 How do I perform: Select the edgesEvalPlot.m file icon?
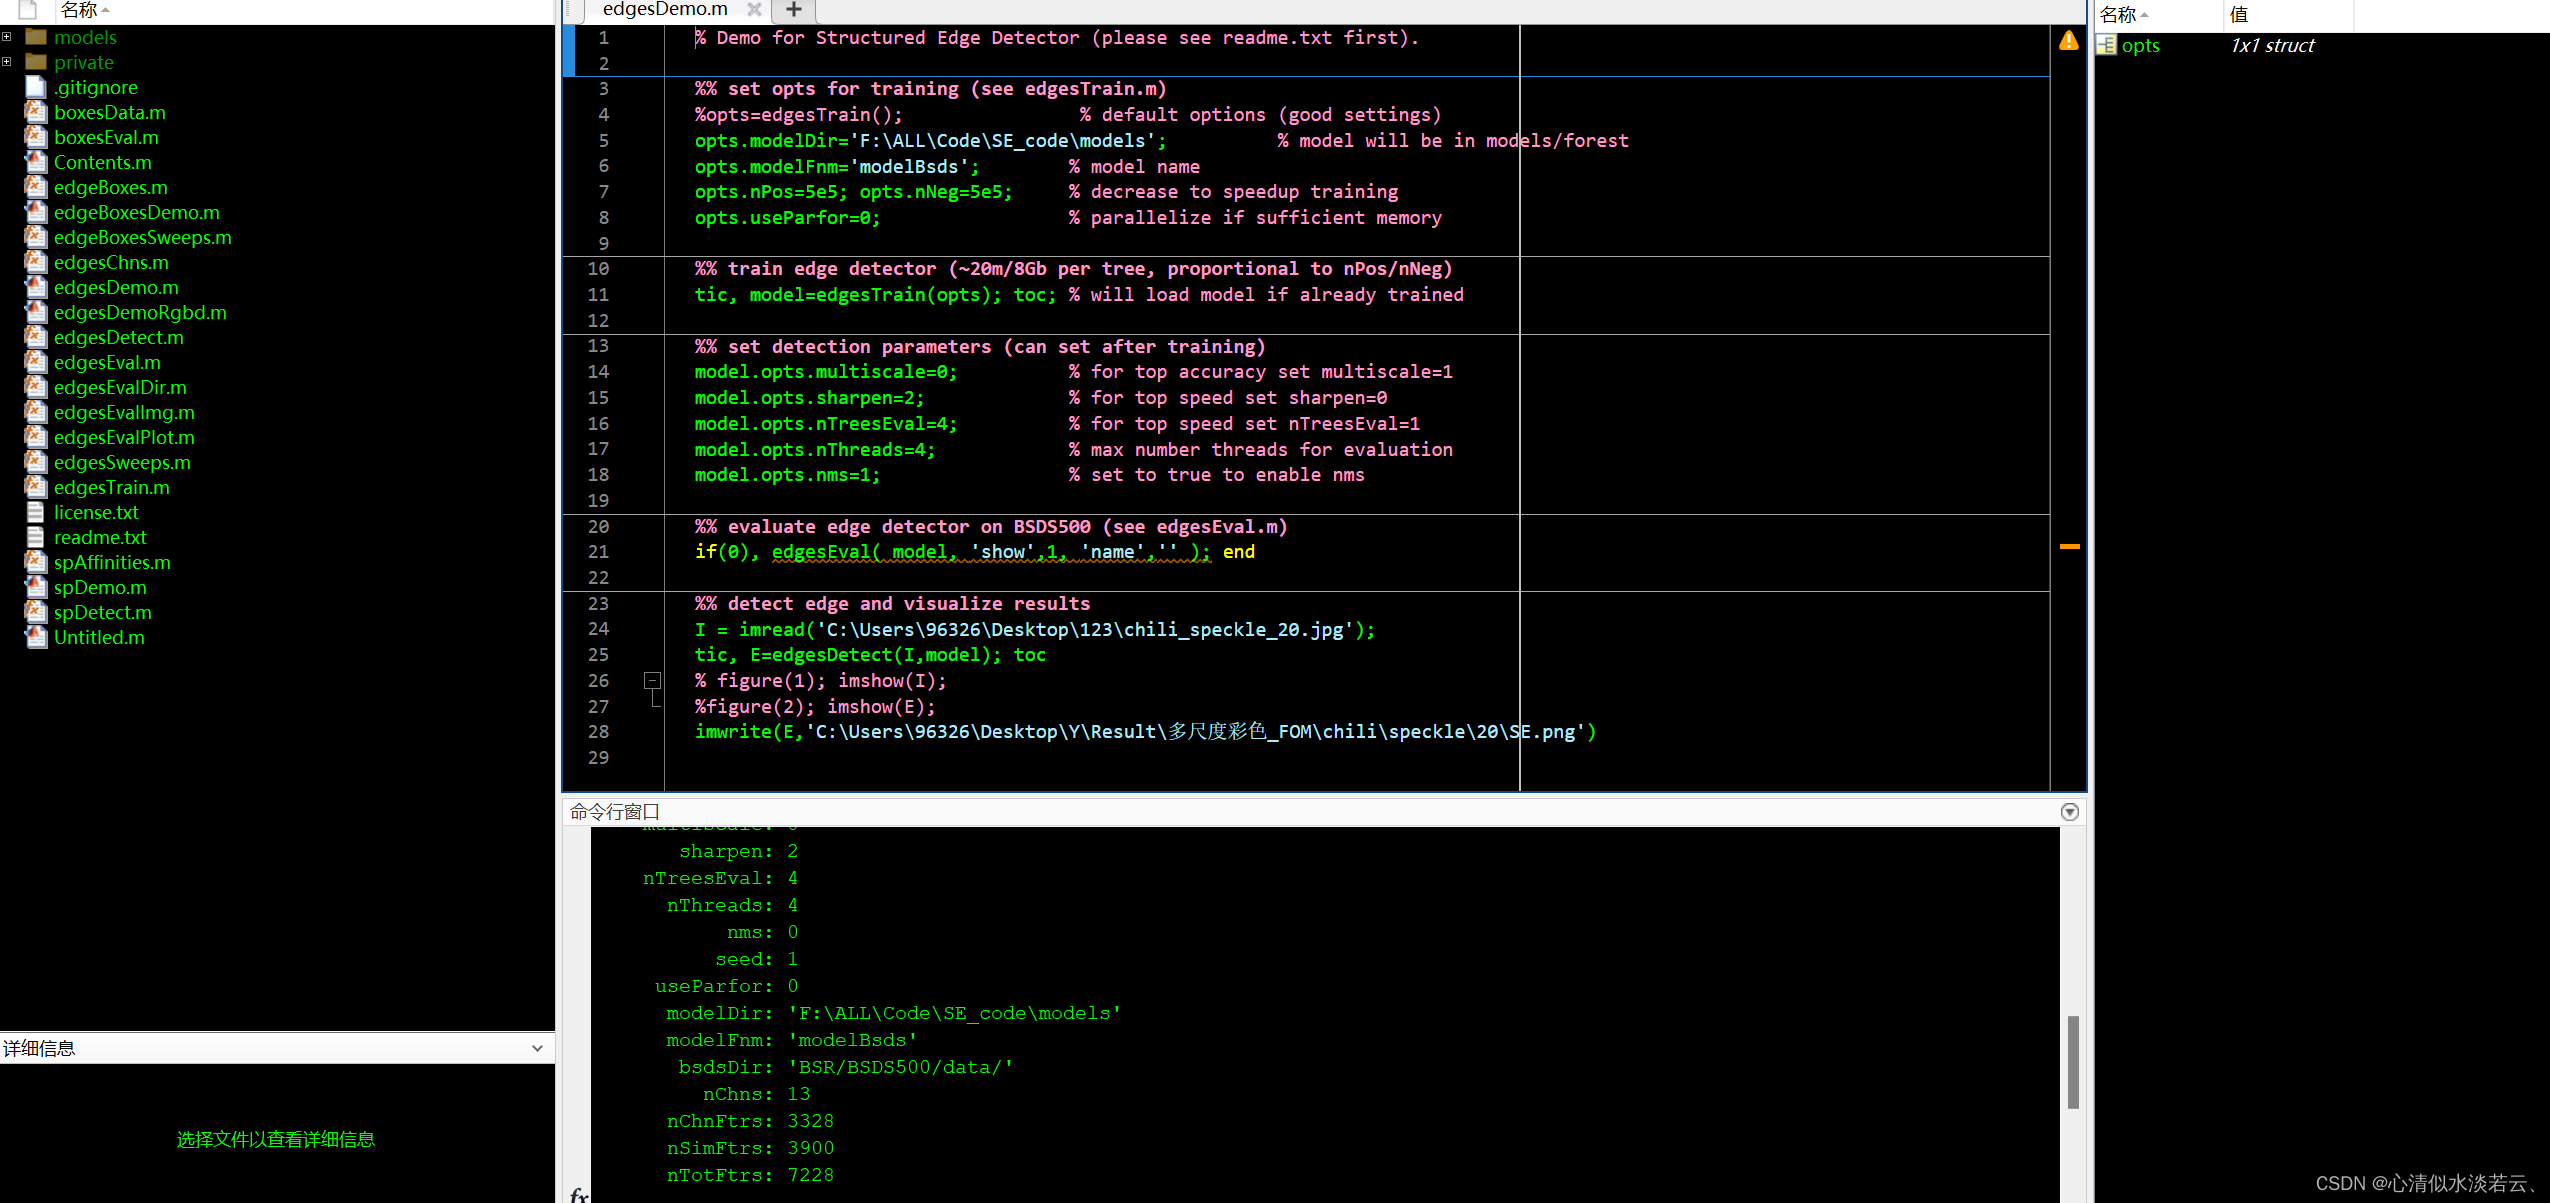36,437
